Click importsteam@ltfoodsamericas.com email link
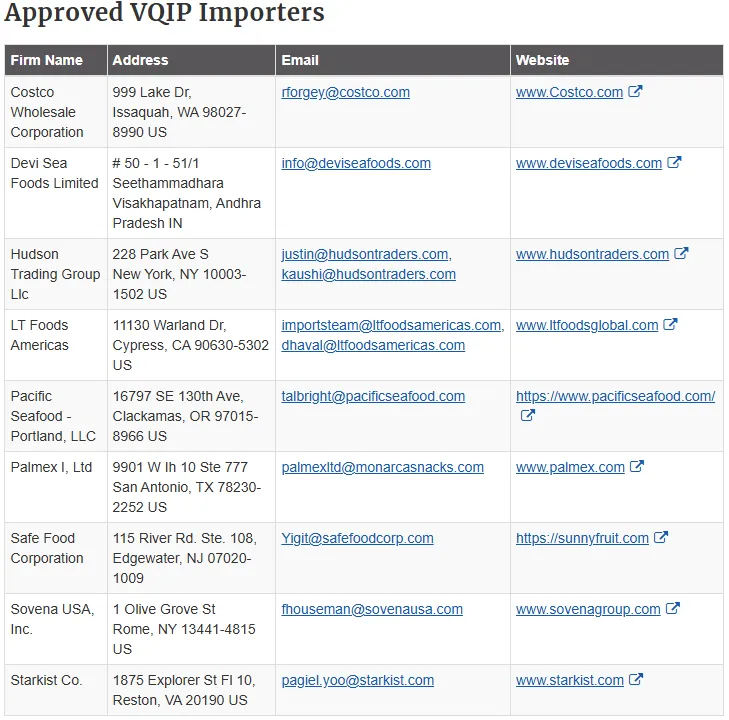 pyautogui.click(x=391, y=325)
